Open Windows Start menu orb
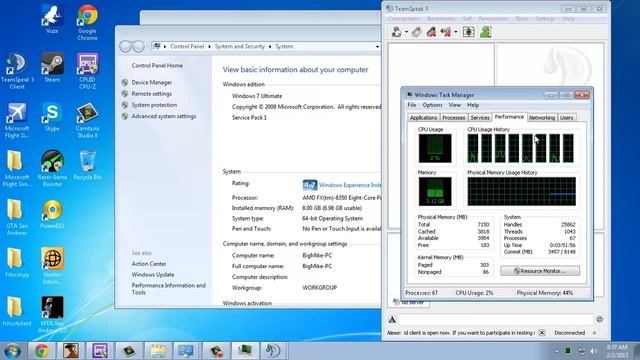 coord(12,351)
